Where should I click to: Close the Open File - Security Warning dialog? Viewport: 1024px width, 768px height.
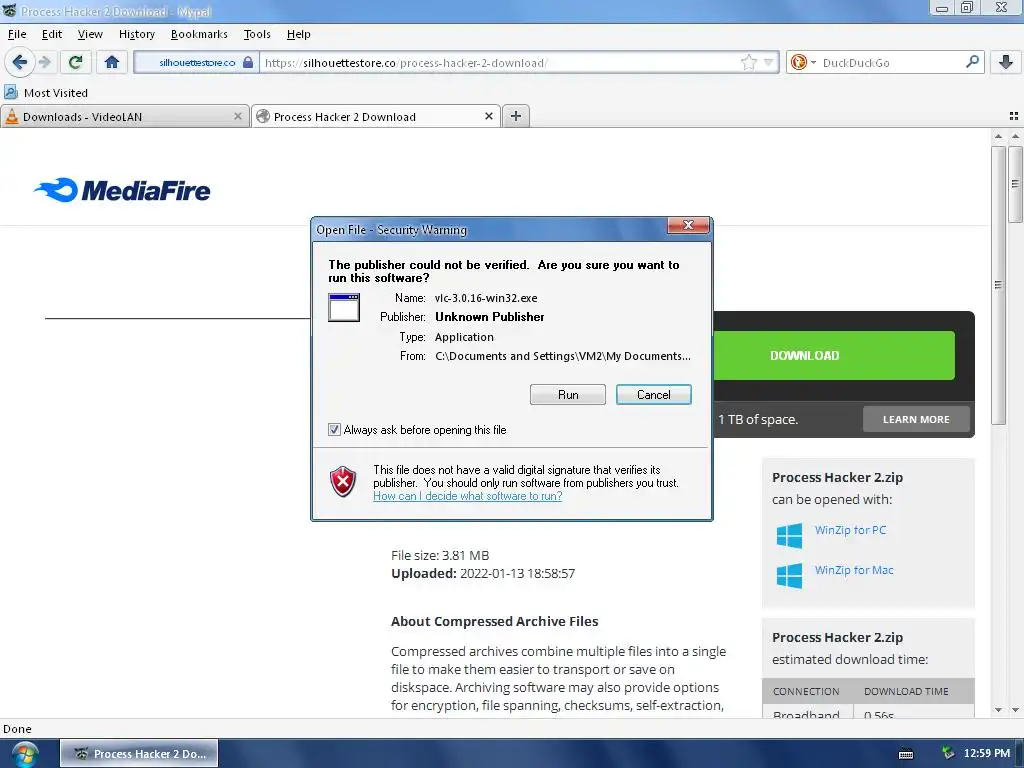point(688,225)
